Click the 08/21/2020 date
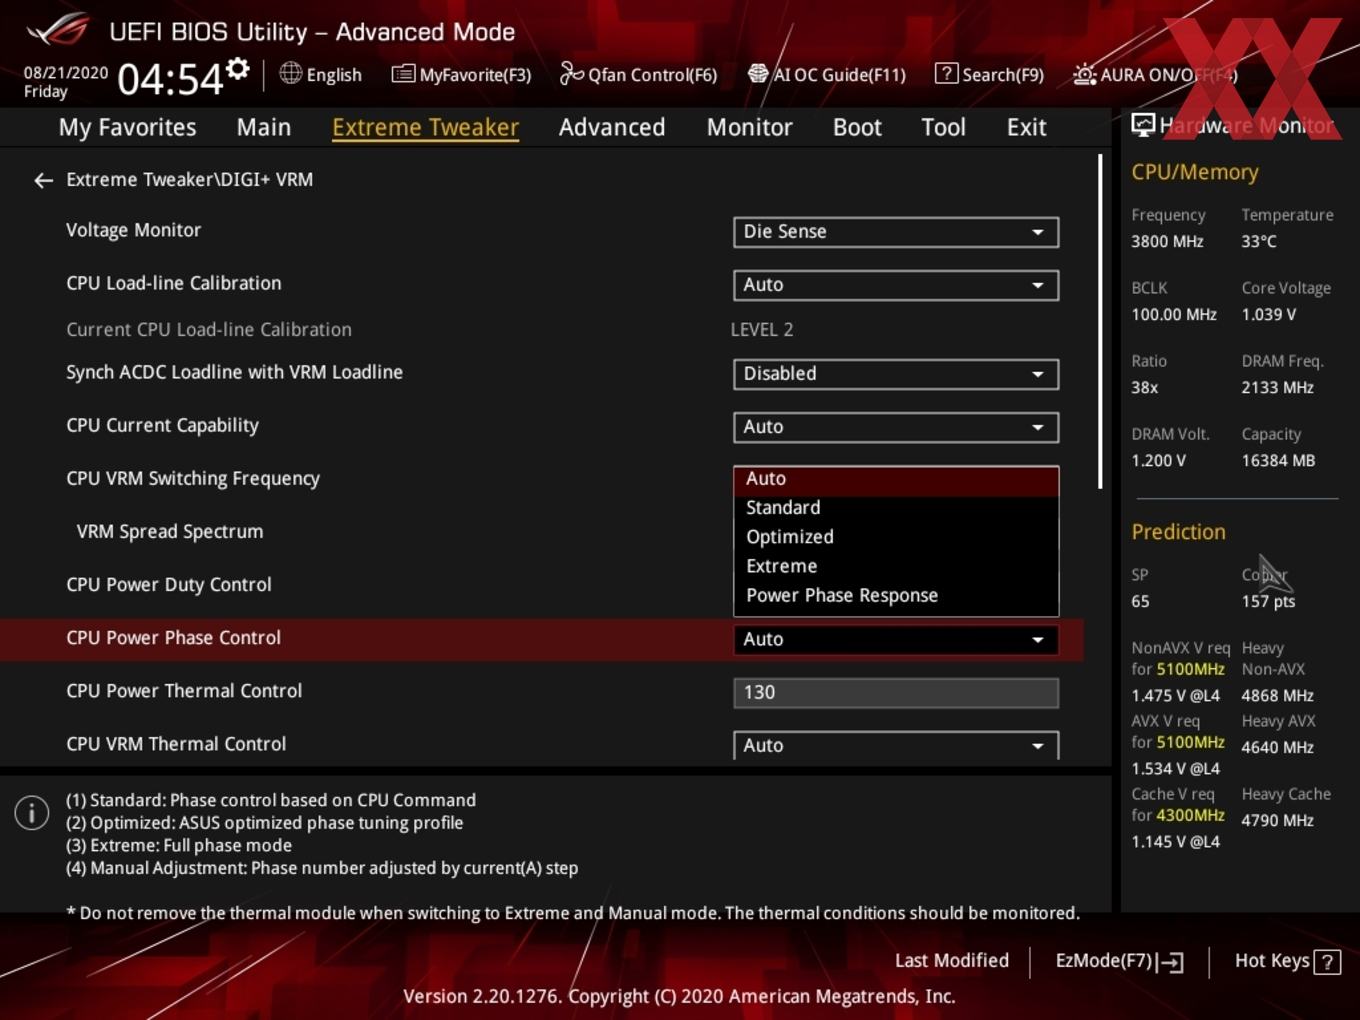The width and height of the screenshot is (1360, 1020). (x=66, y=73)
